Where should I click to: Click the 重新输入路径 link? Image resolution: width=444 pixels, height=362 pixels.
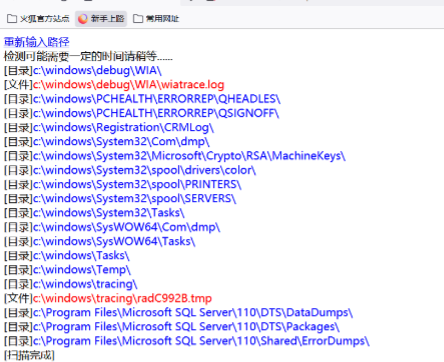click(37, 42)
